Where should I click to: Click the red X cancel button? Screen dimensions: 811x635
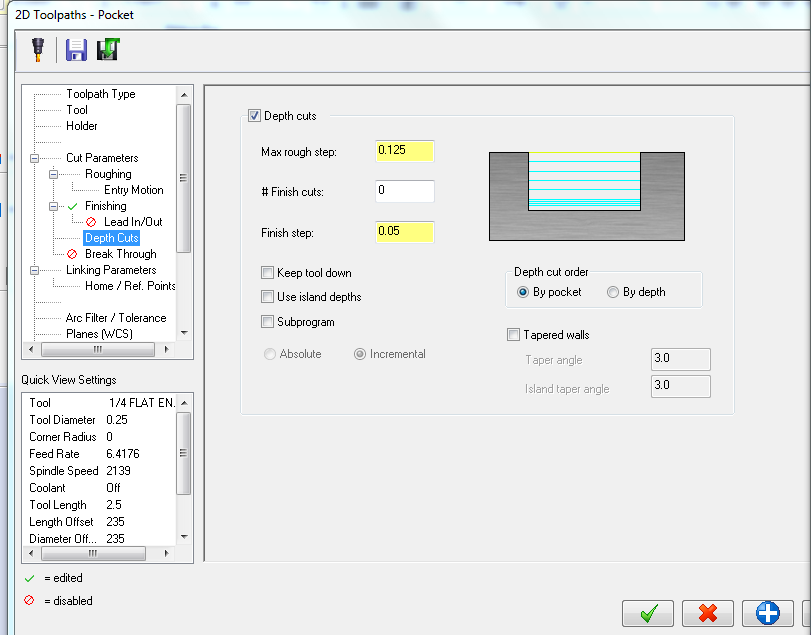click(708, 613)
